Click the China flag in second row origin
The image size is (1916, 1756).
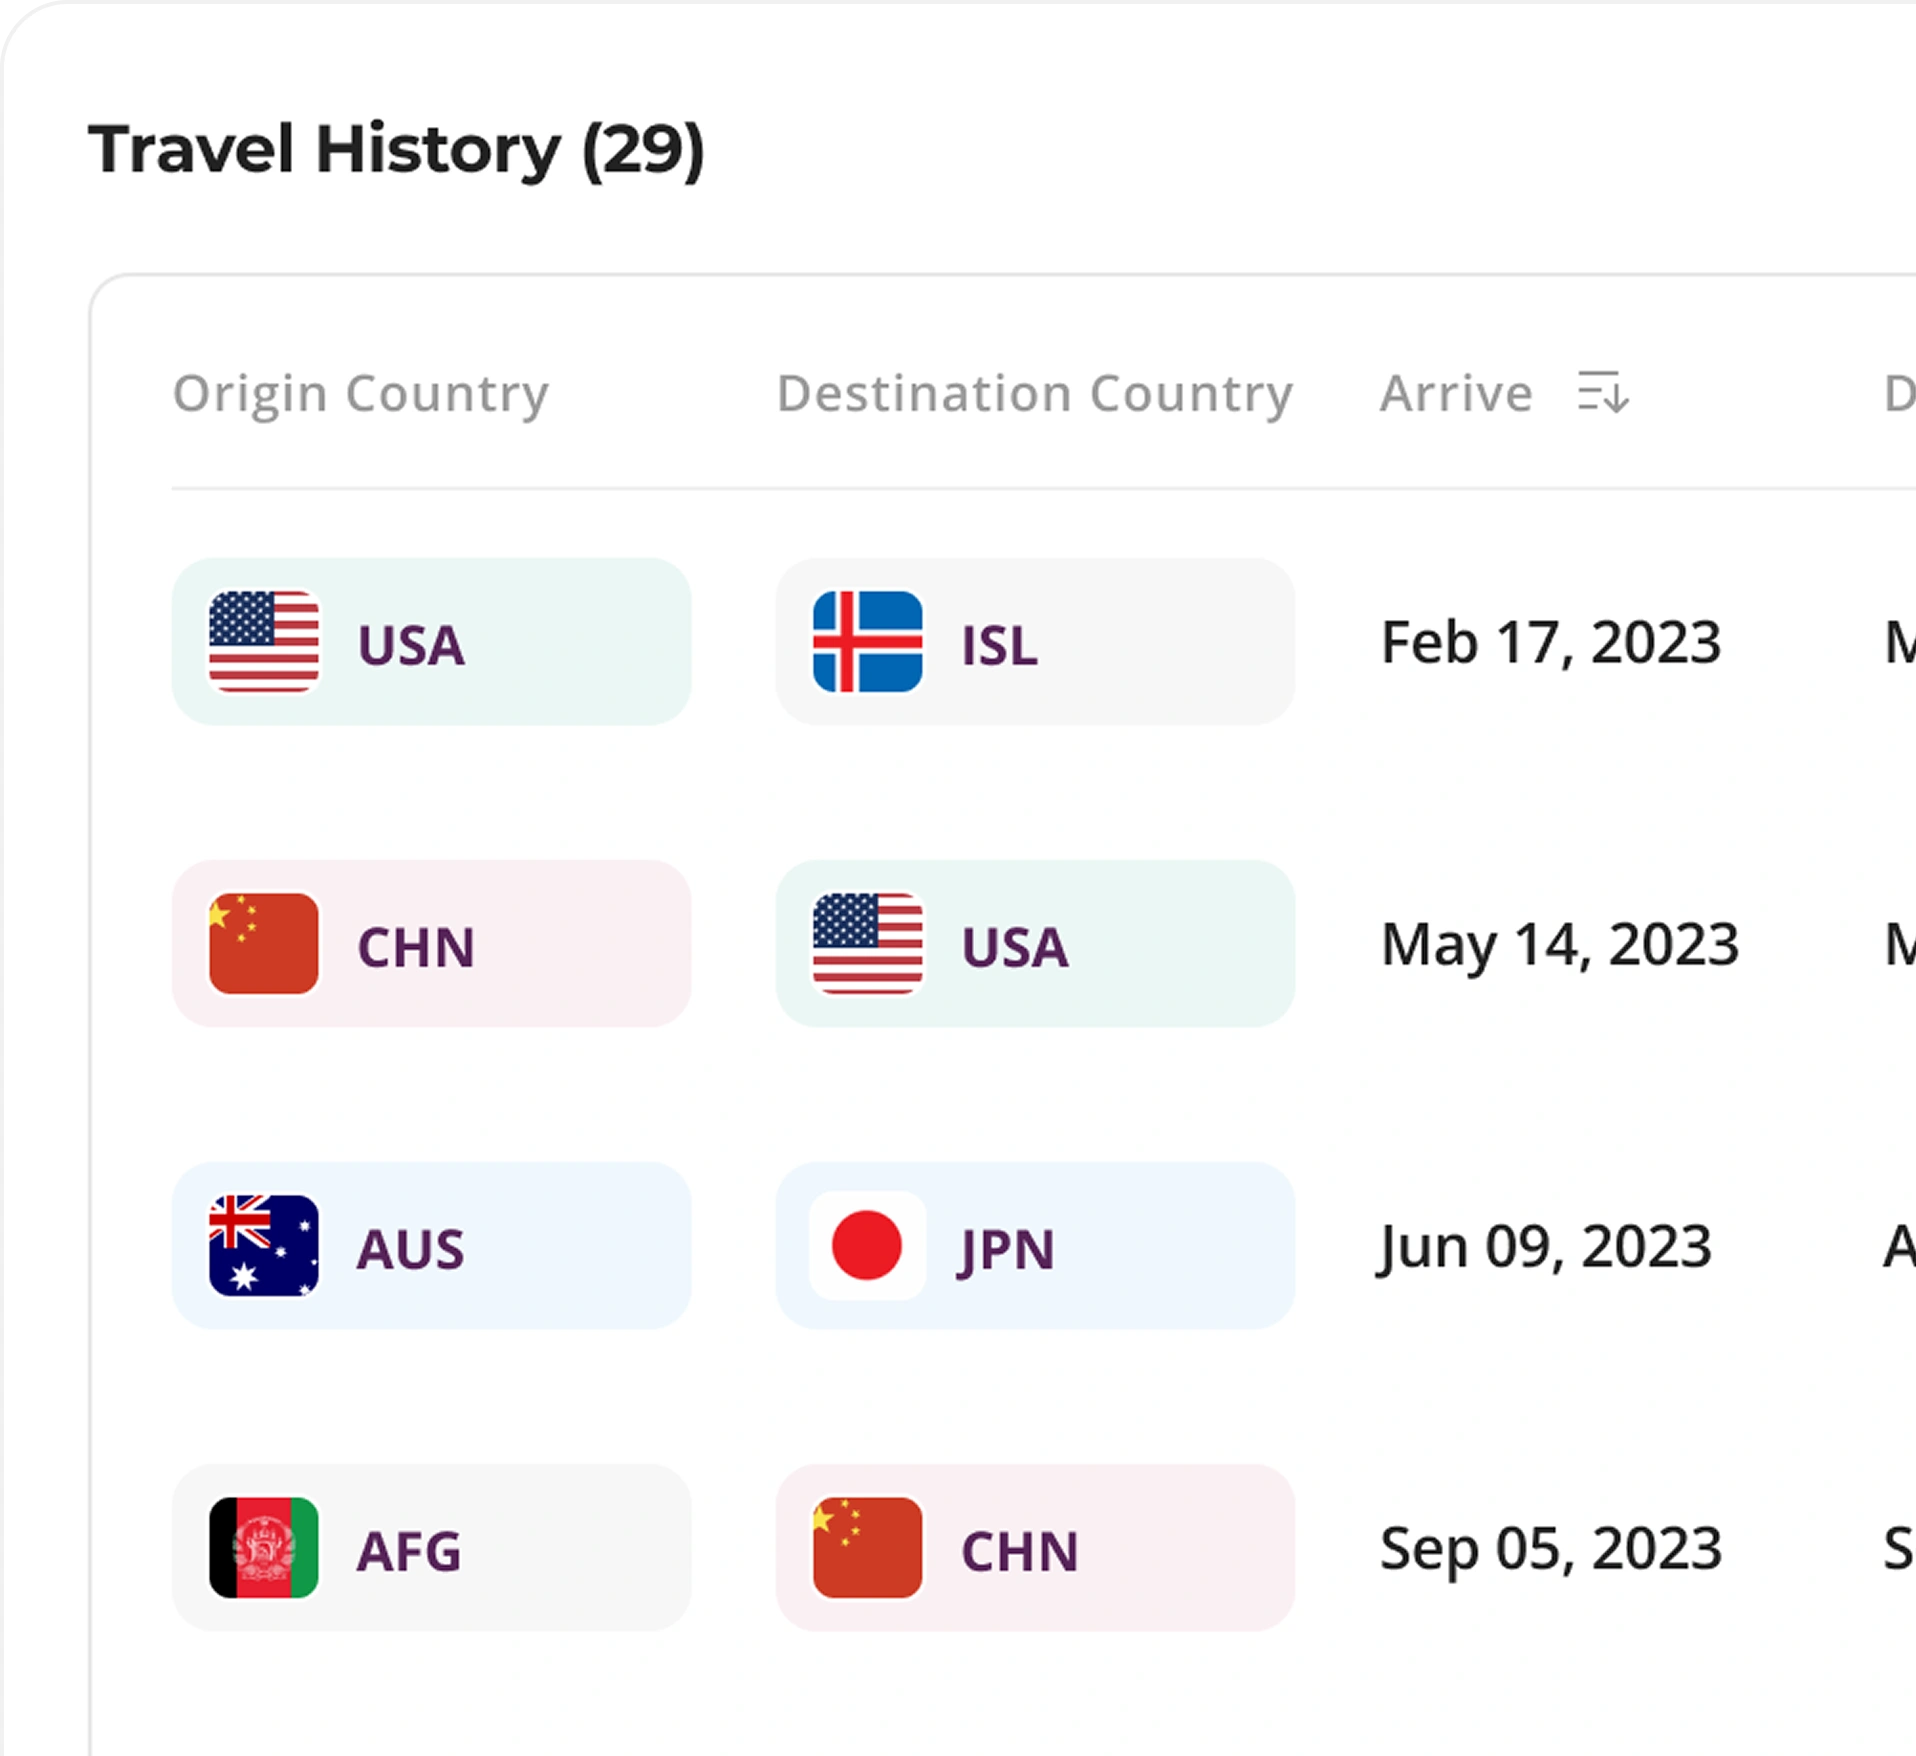[x=264, y=944]
